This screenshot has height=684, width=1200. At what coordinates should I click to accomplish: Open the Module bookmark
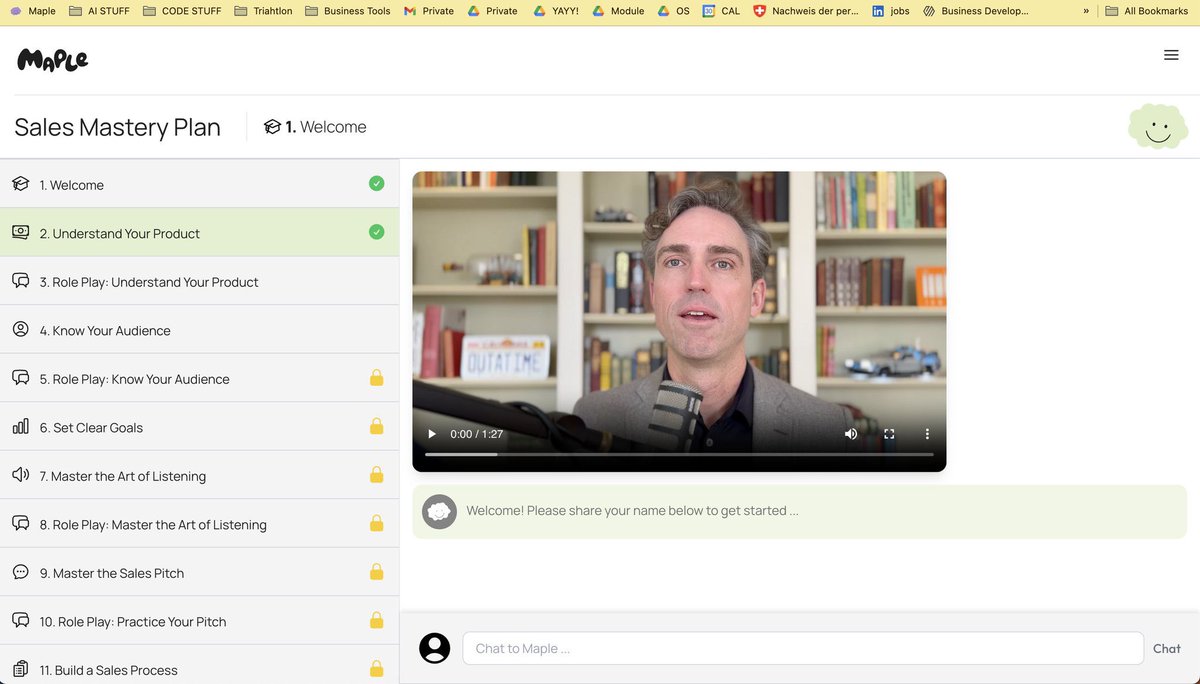[618, 11]
